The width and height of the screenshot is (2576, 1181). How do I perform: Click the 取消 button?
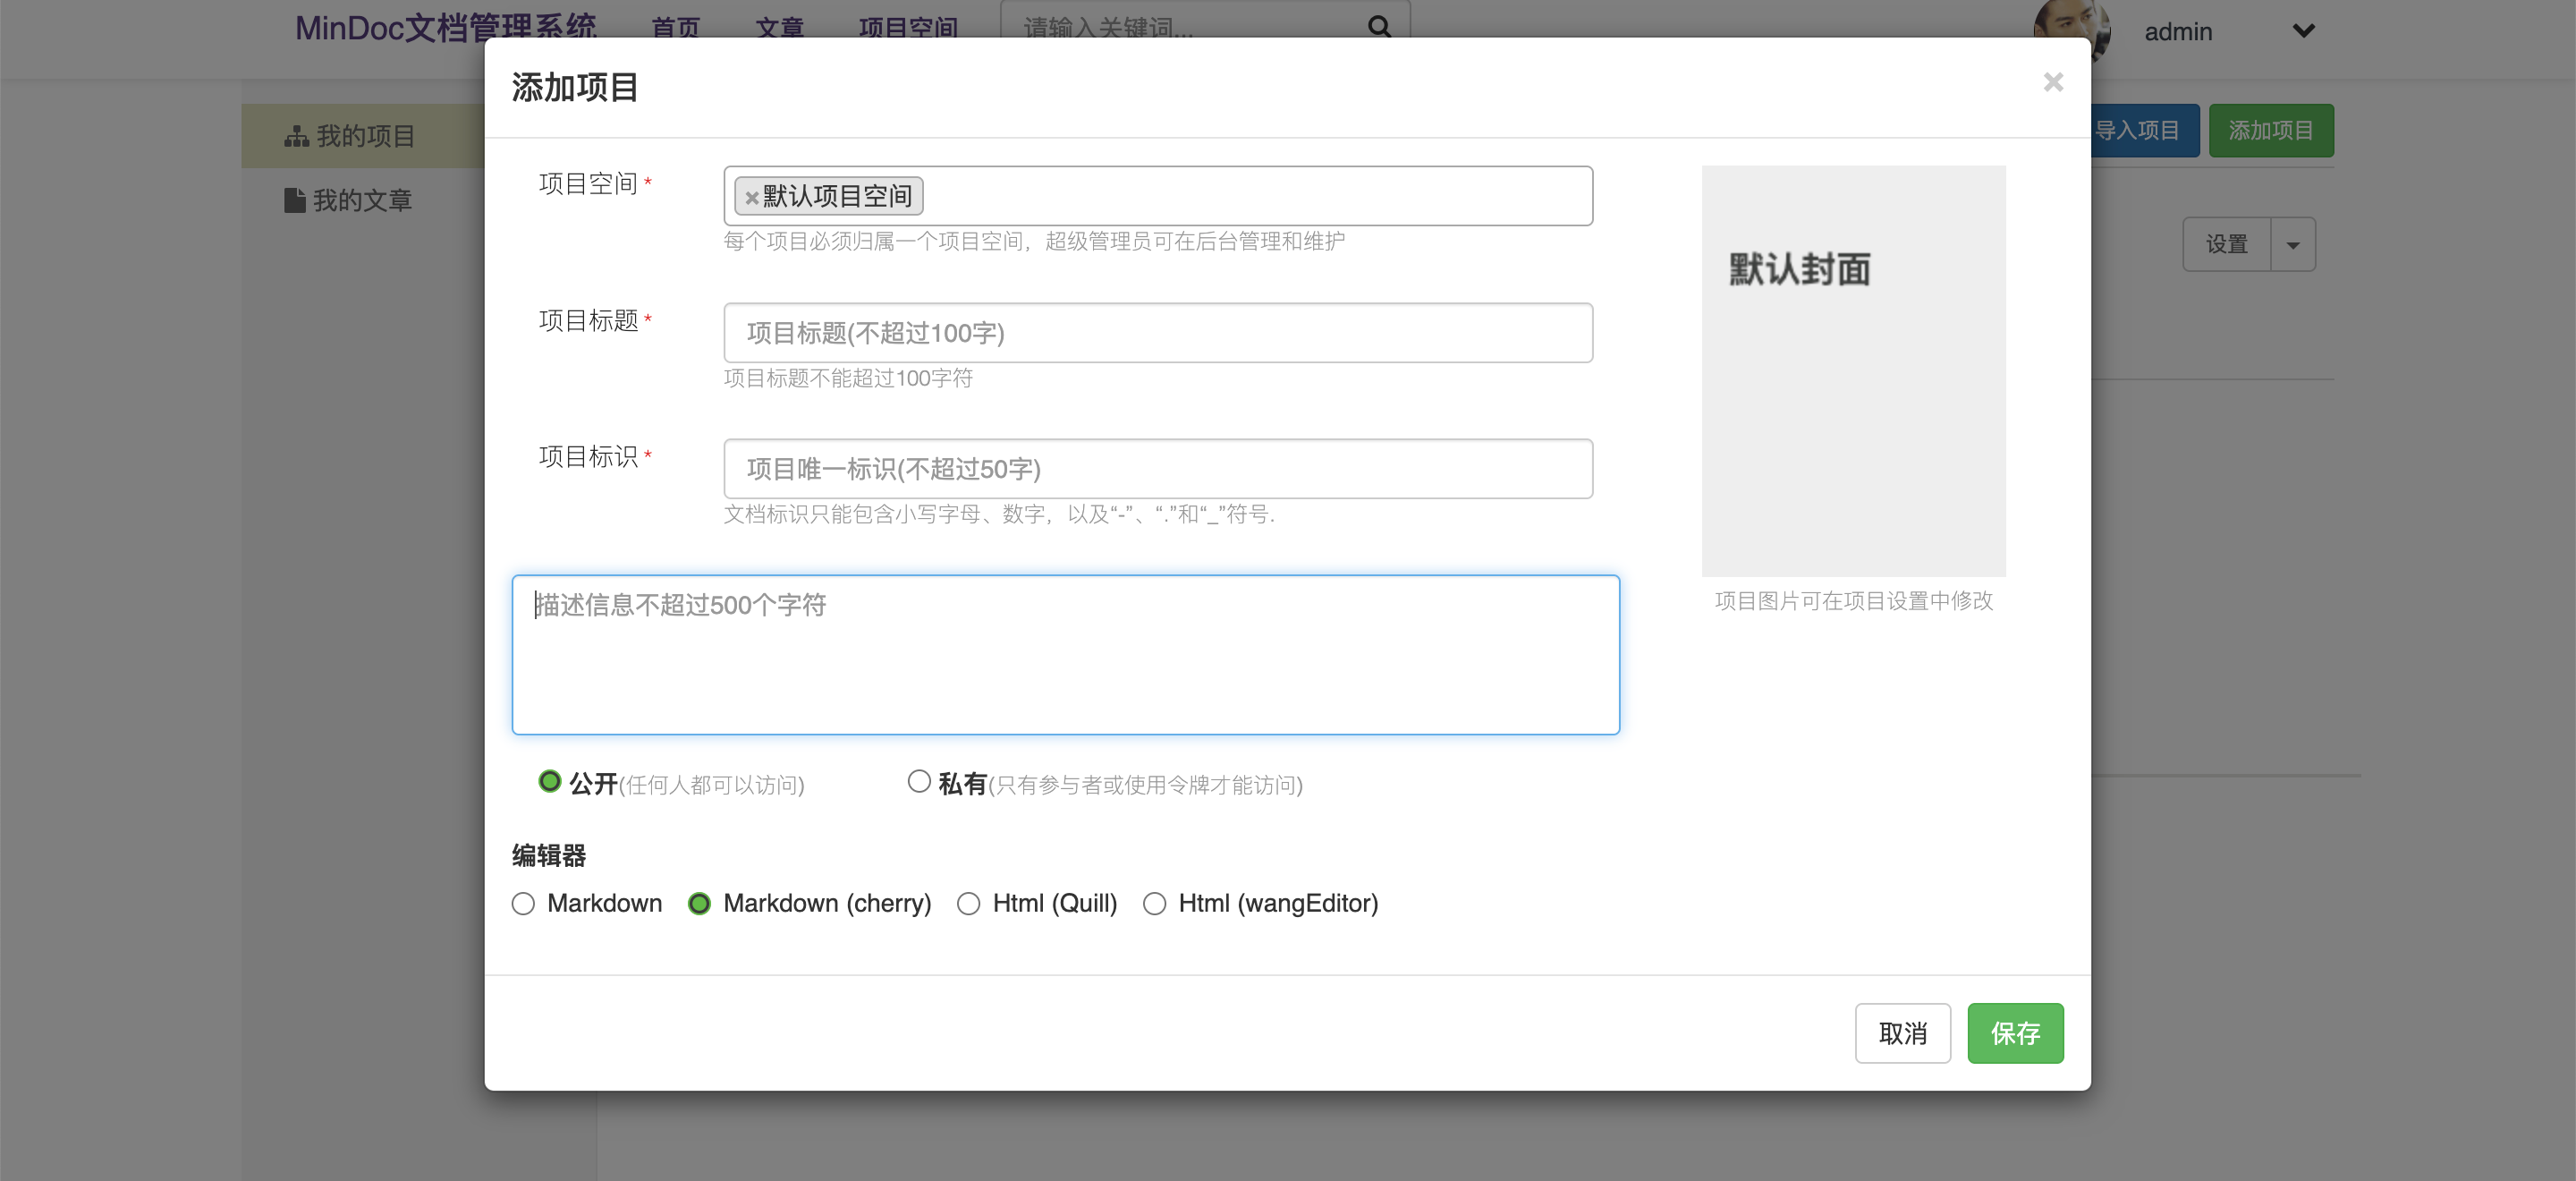[1902, 1033]
